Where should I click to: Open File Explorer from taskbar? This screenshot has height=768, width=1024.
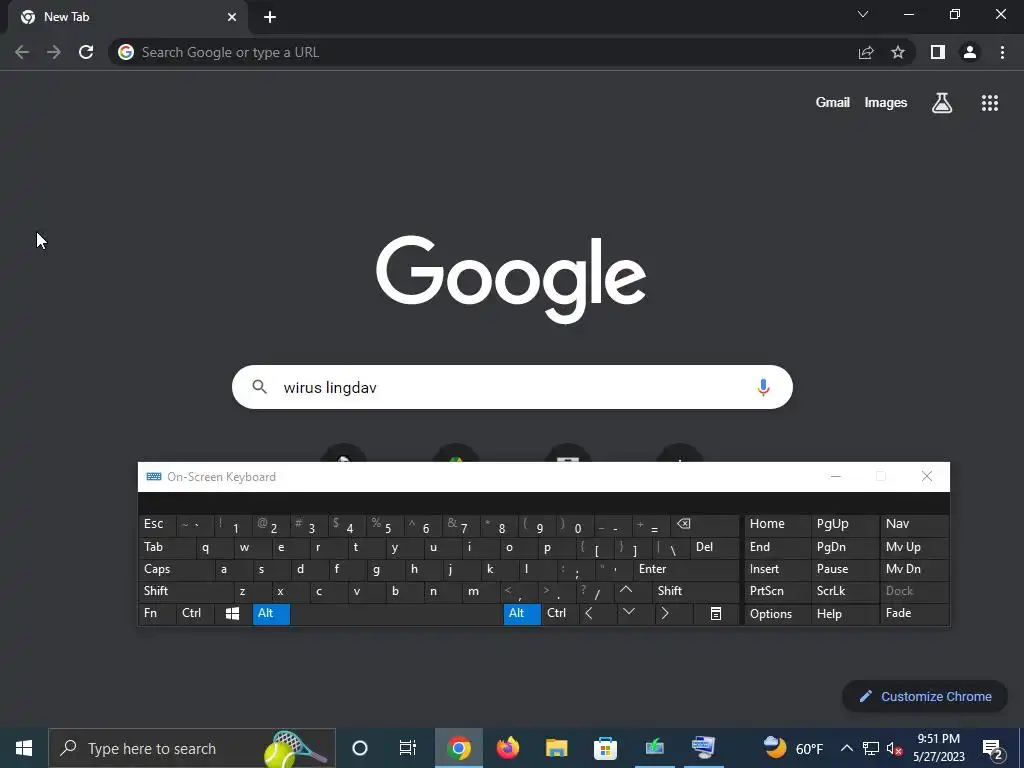556,748
